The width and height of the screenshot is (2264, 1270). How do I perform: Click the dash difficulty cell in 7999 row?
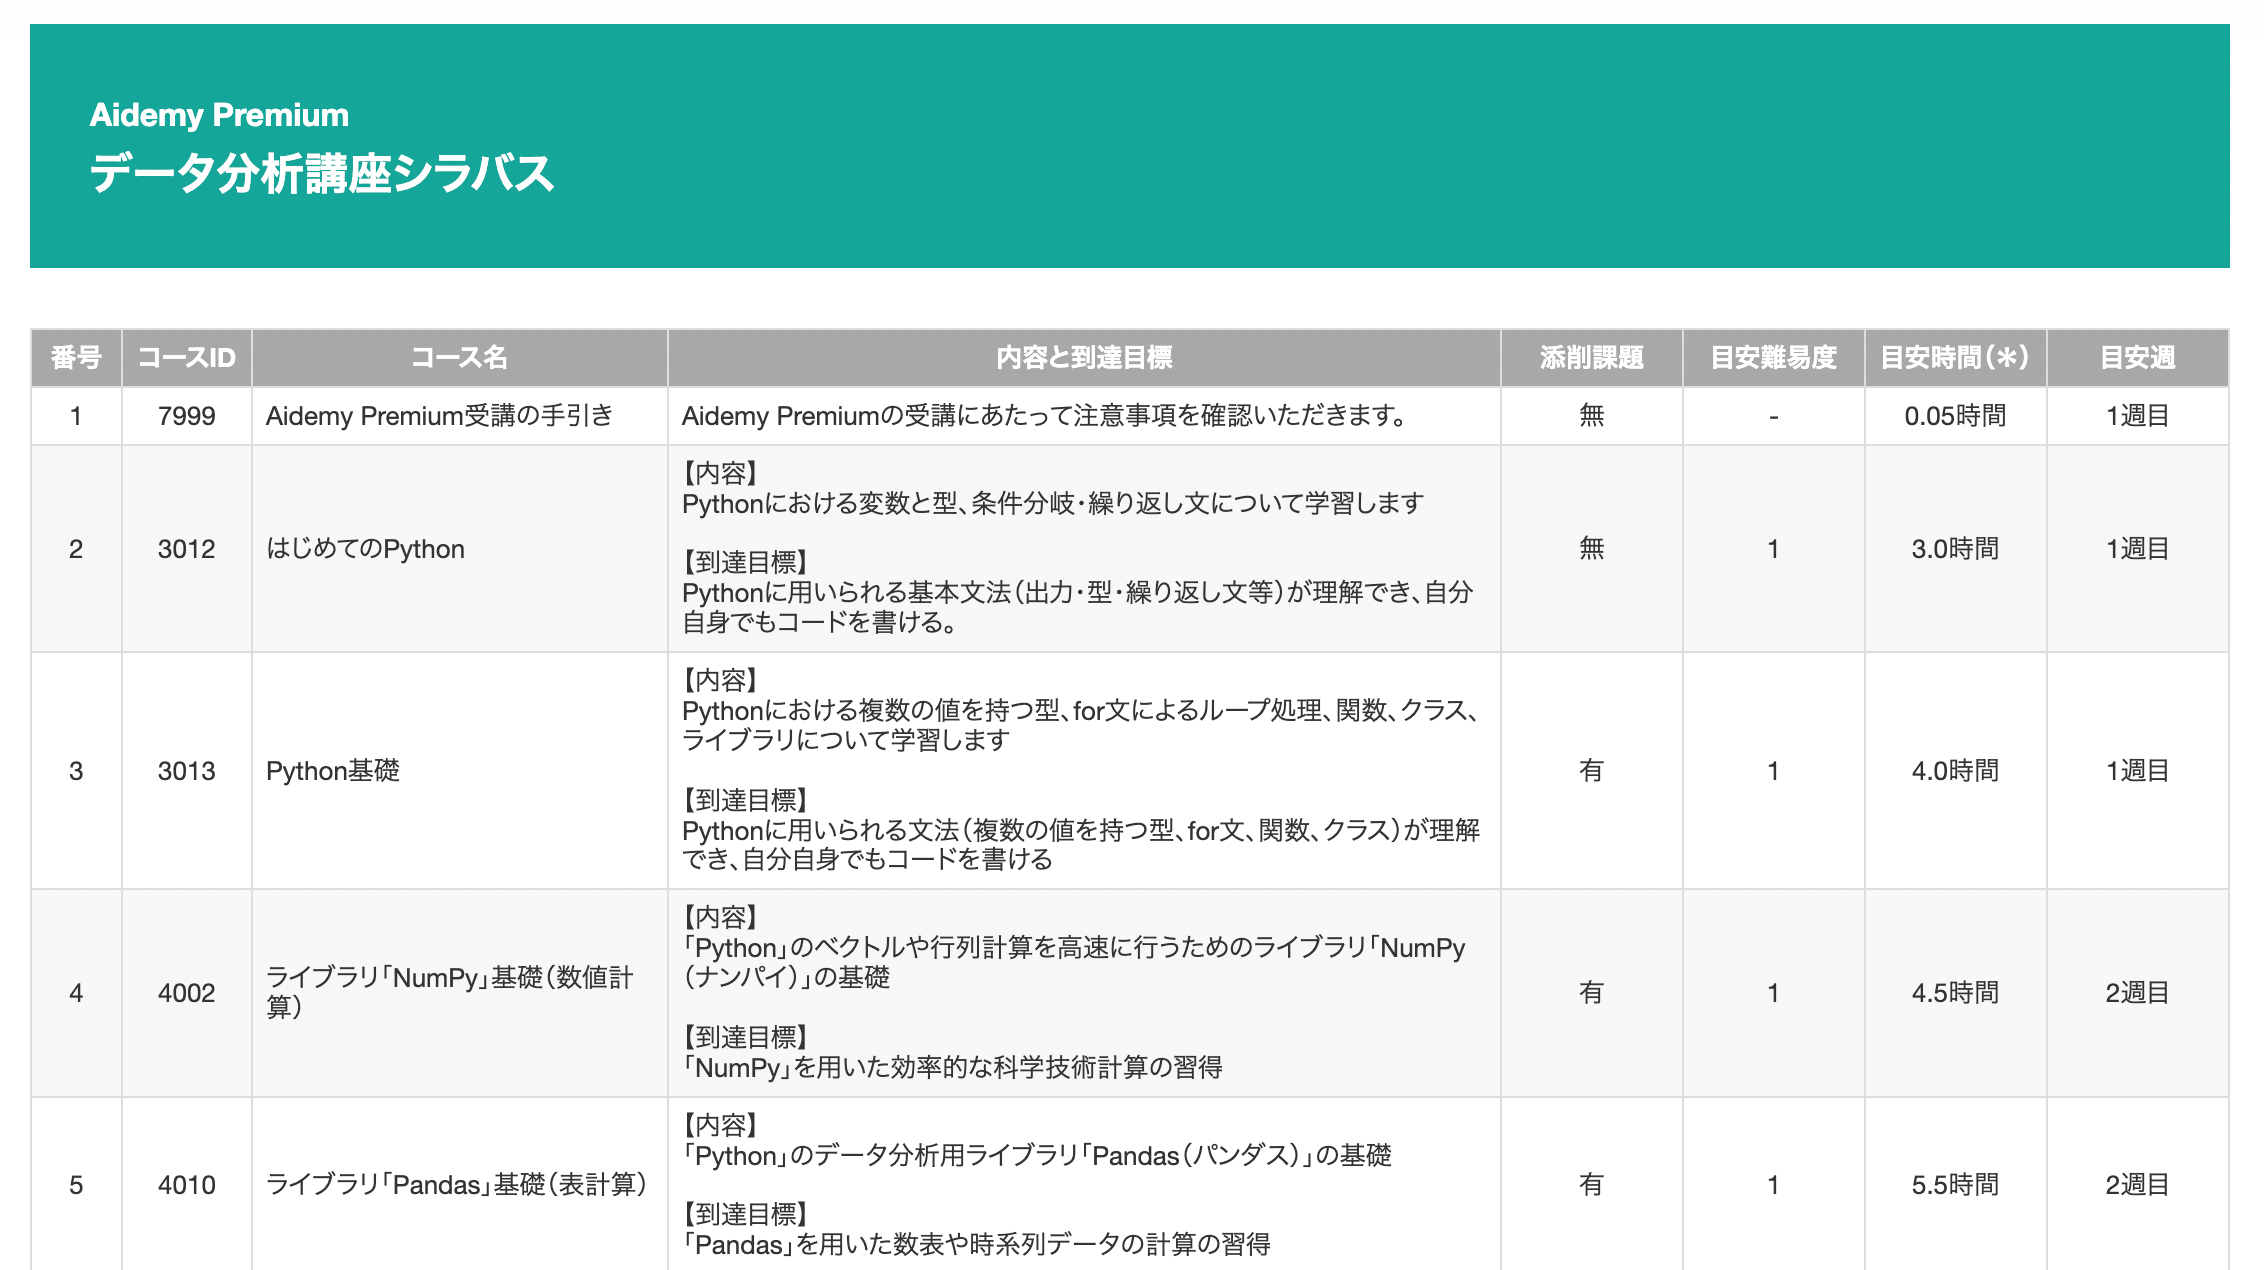click(x=1773, y=416)
